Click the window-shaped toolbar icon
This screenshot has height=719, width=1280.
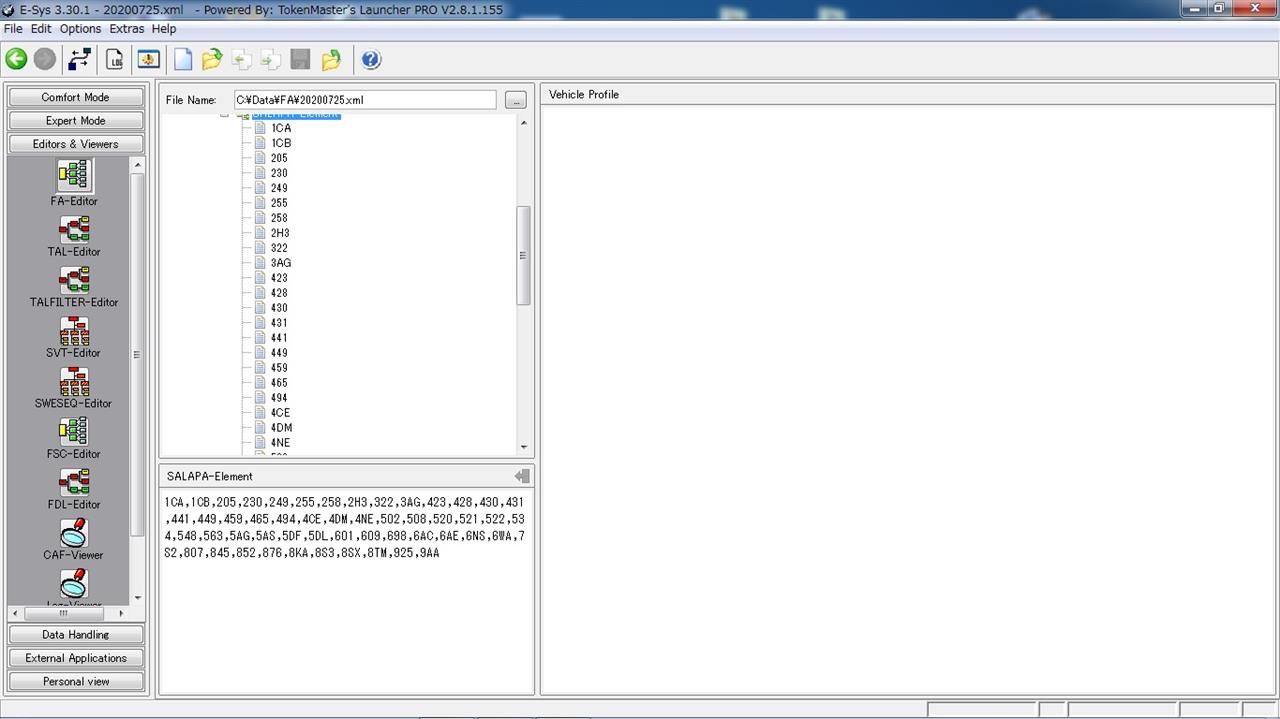[x=148, y=60]
